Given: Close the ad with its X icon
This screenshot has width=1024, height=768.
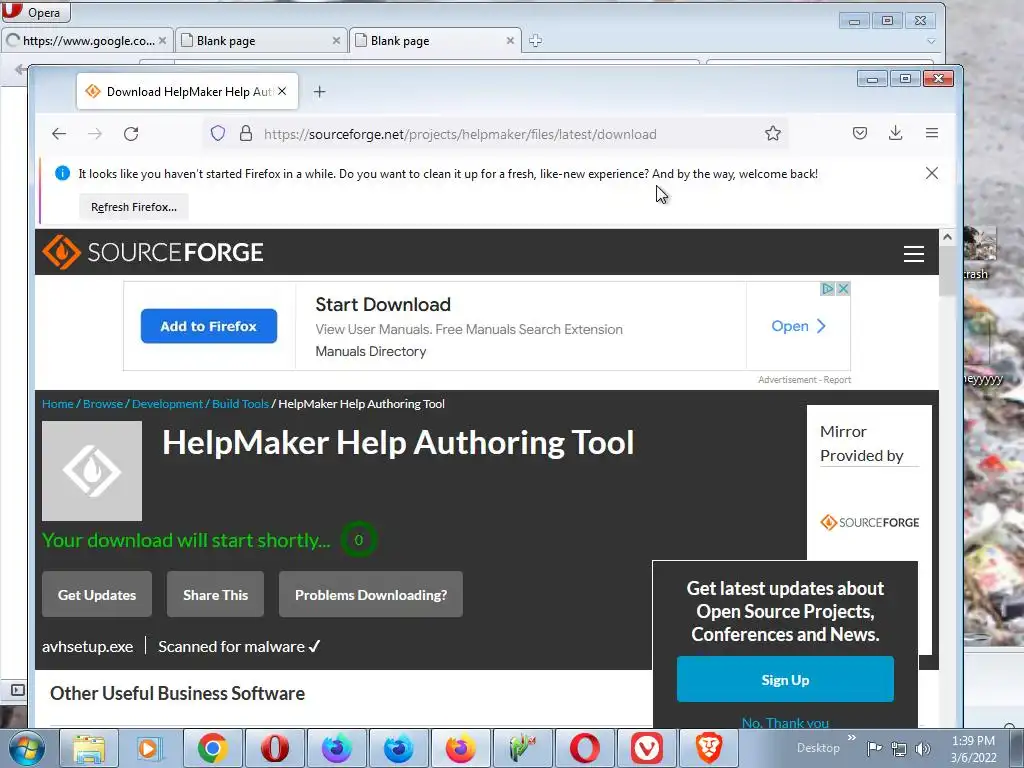Looking at the screenshot, I should point(843,289).
